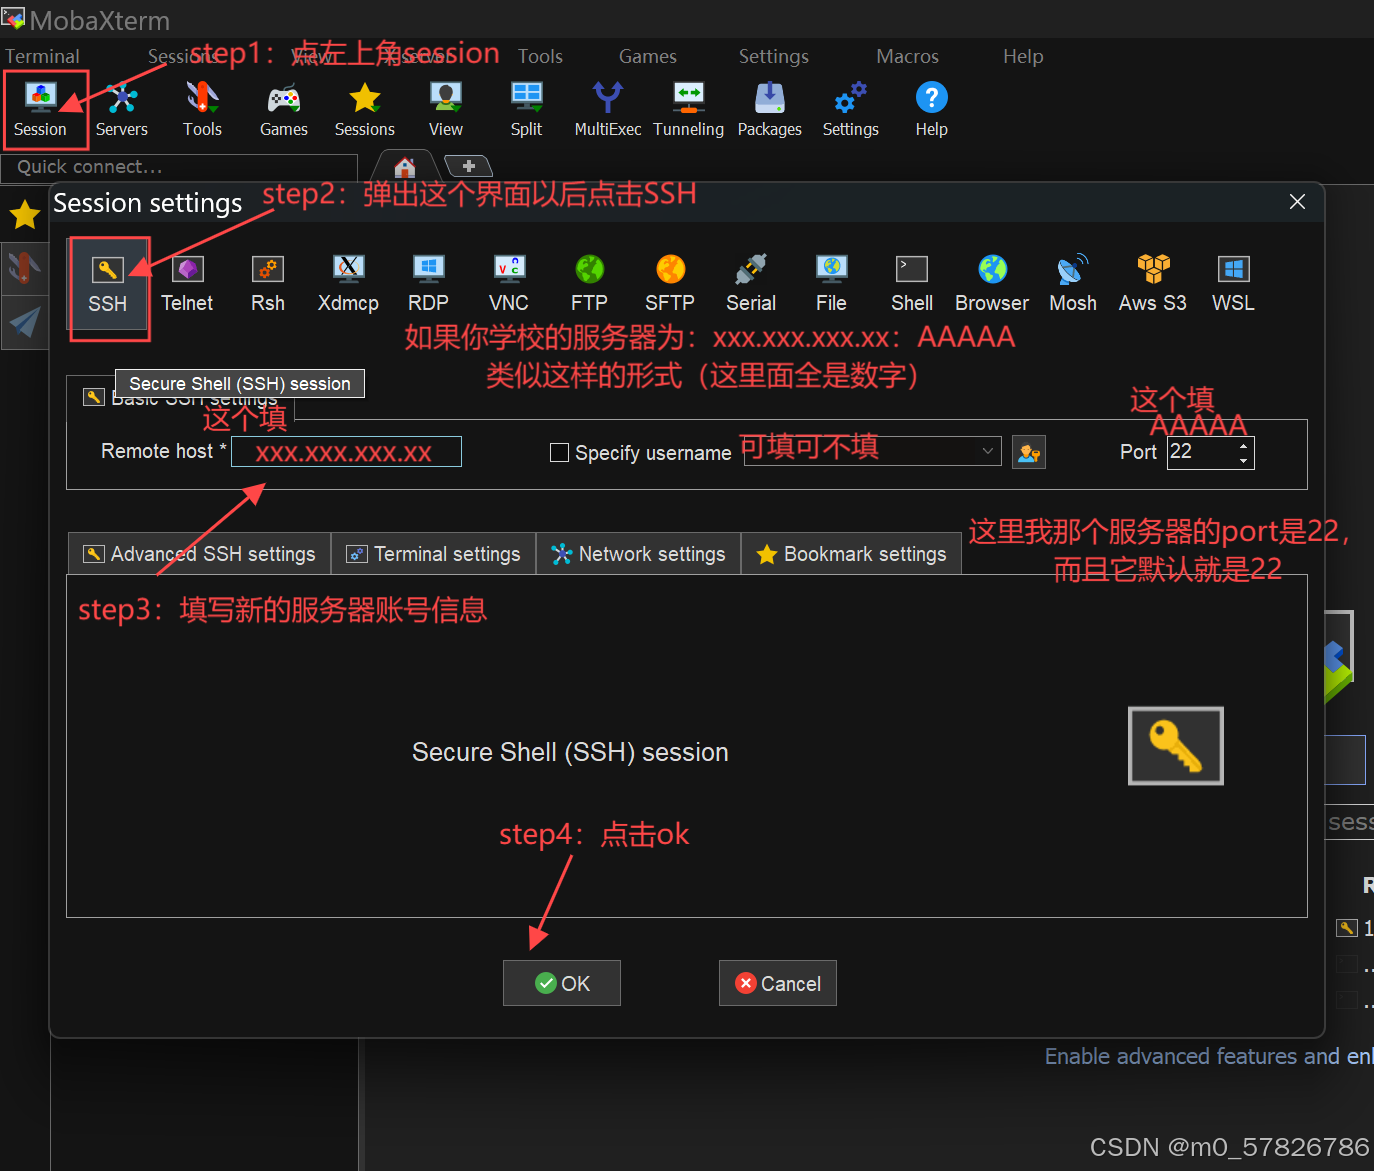Select SSH session type
Screen dimensions: 1374x1171
click(x=108, y=284)
